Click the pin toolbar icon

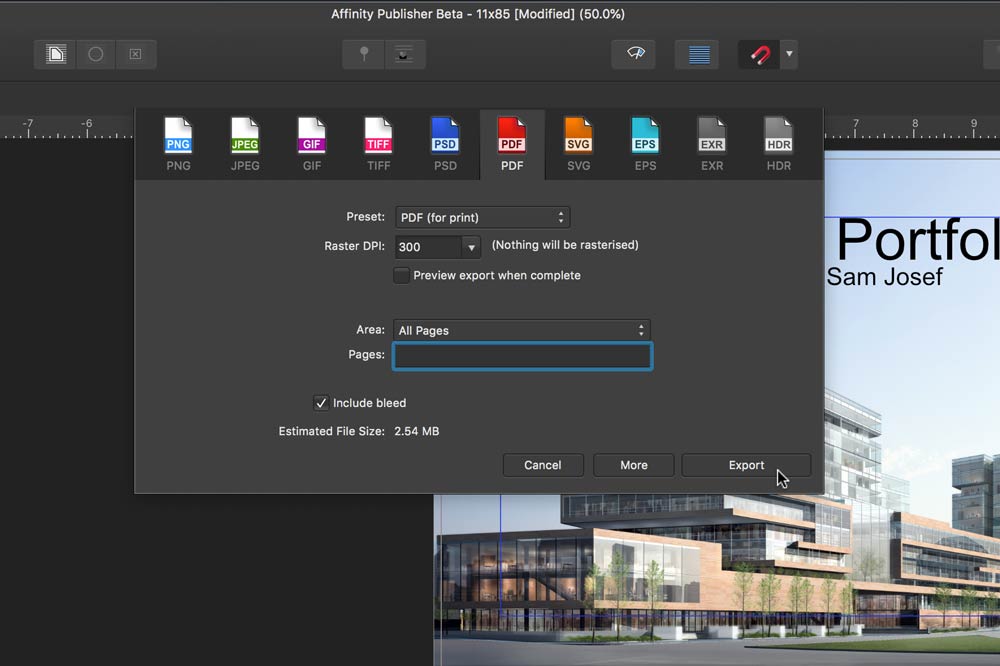point(364,54)
